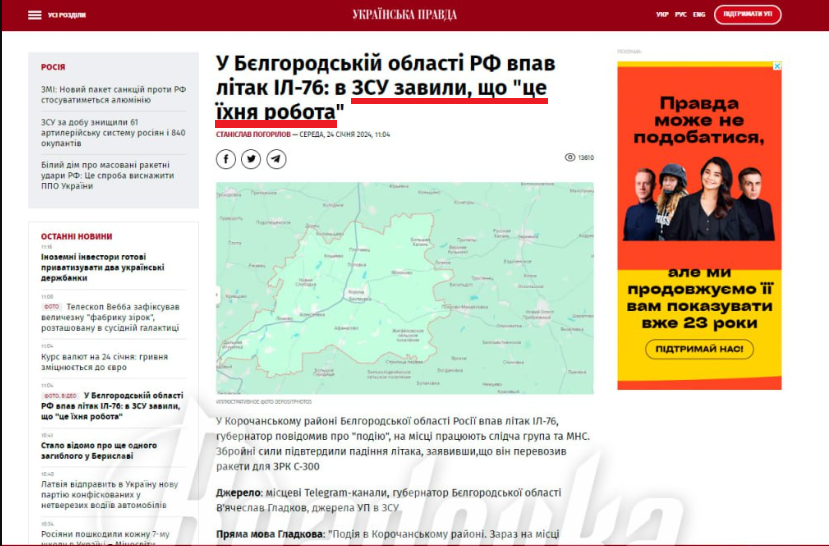Click 'Джерело' source paragraph label
829x546 pixels.
[238, 493]
